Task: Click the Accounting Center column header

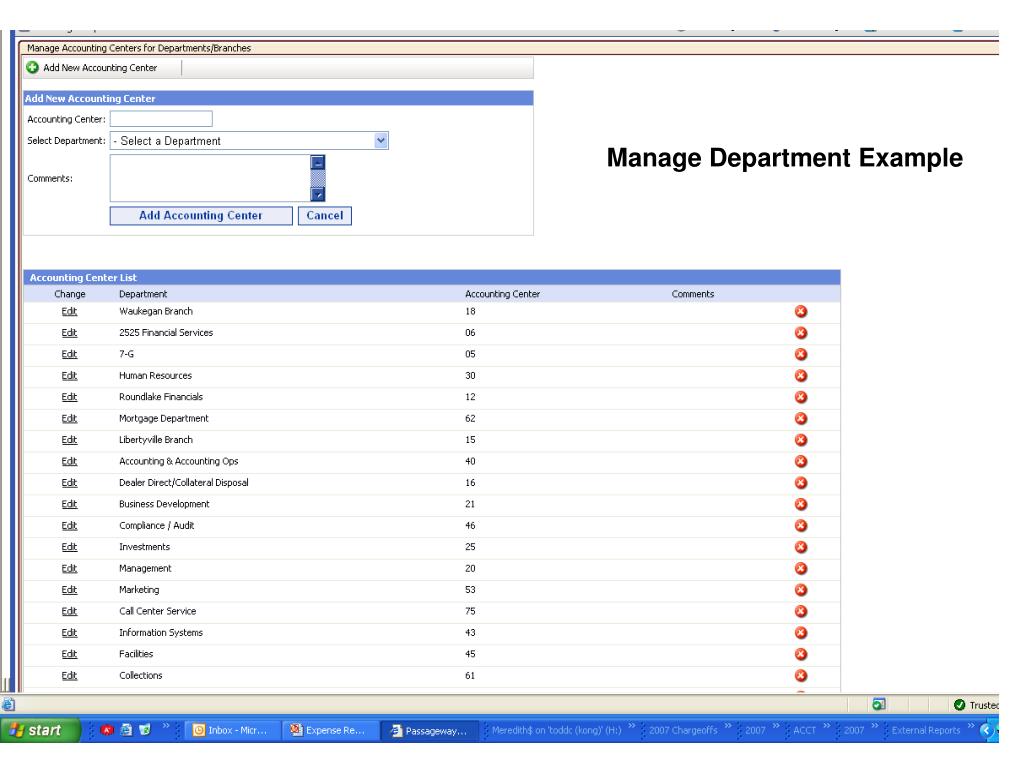Action: click(502, 295)
